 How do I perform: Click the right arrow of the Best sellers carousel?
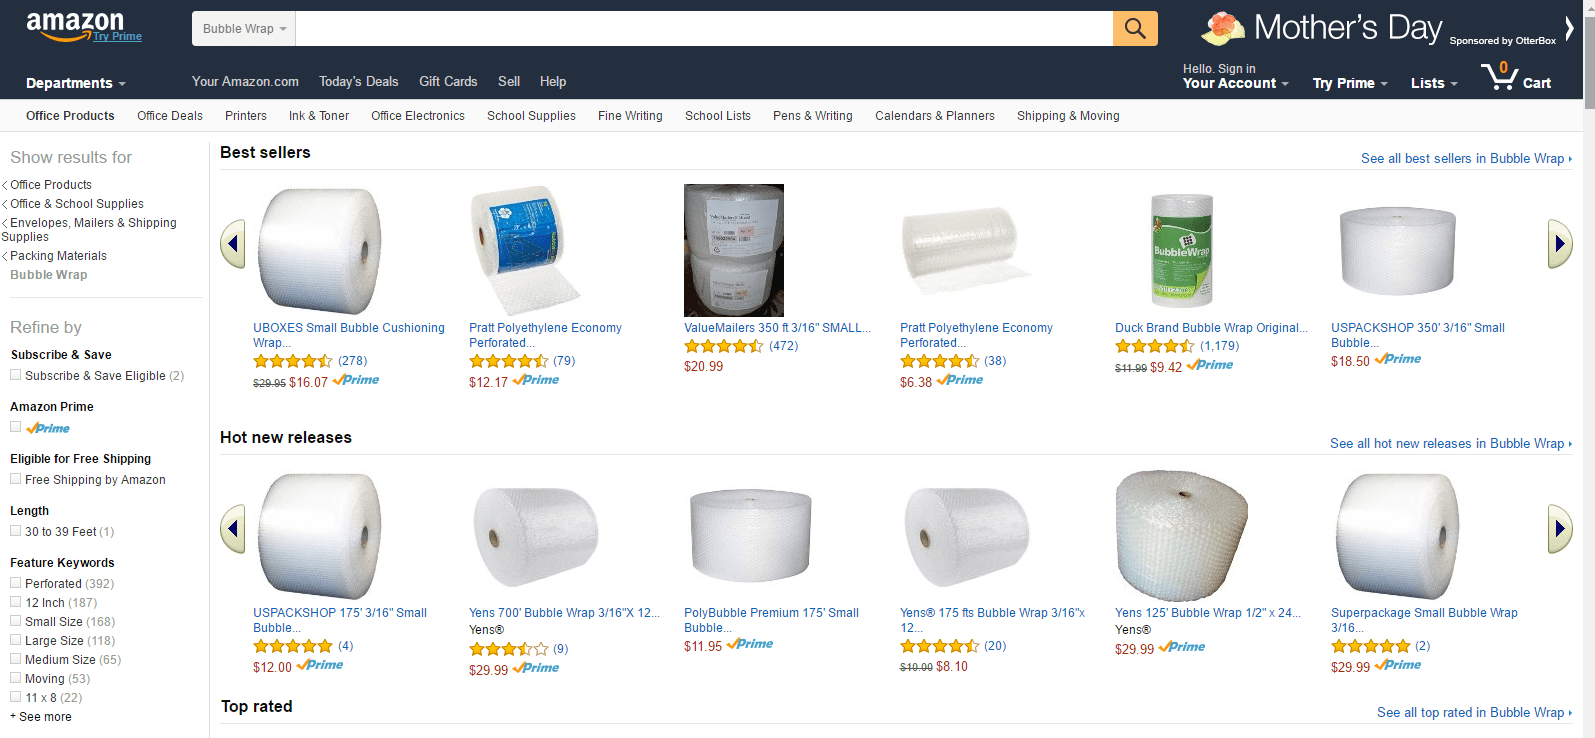pos(1560,243)
